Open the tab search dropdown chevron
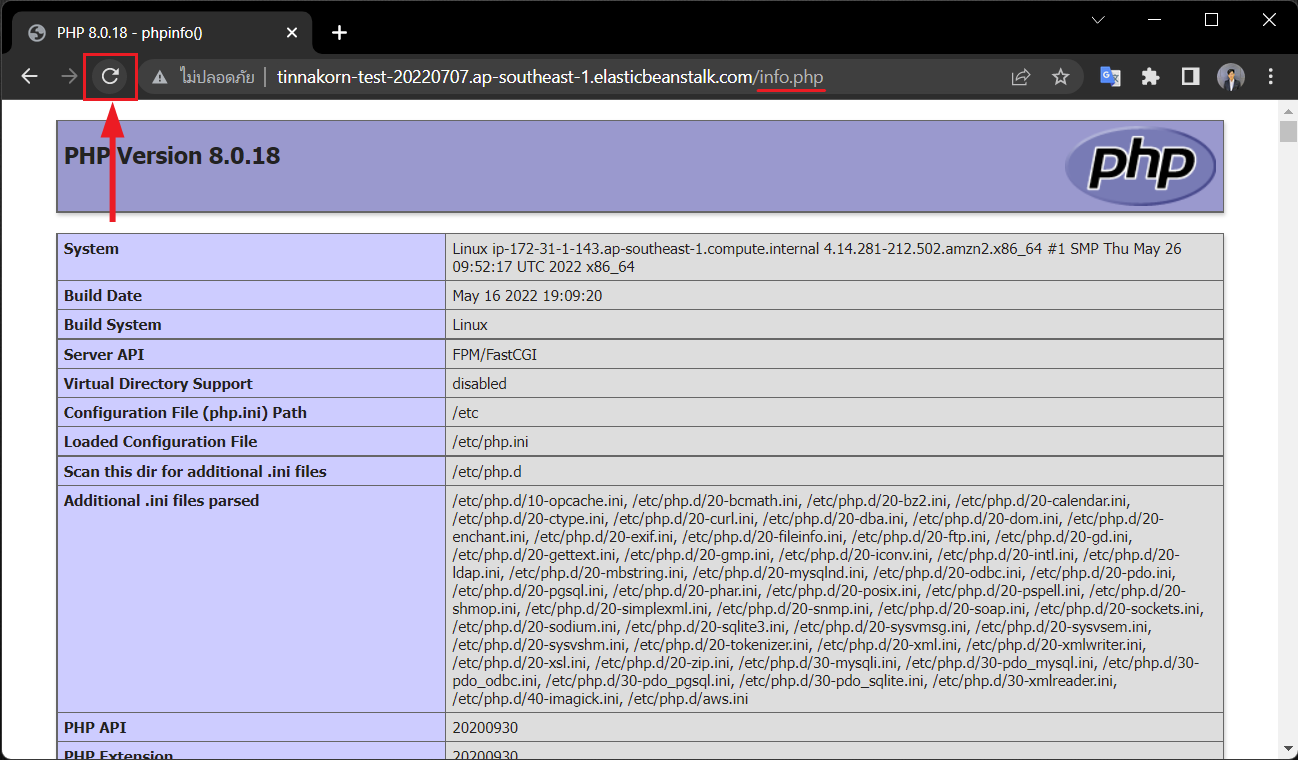Image resolution: width=1298 pixels, height=760 pixels. click(1098, 20)
